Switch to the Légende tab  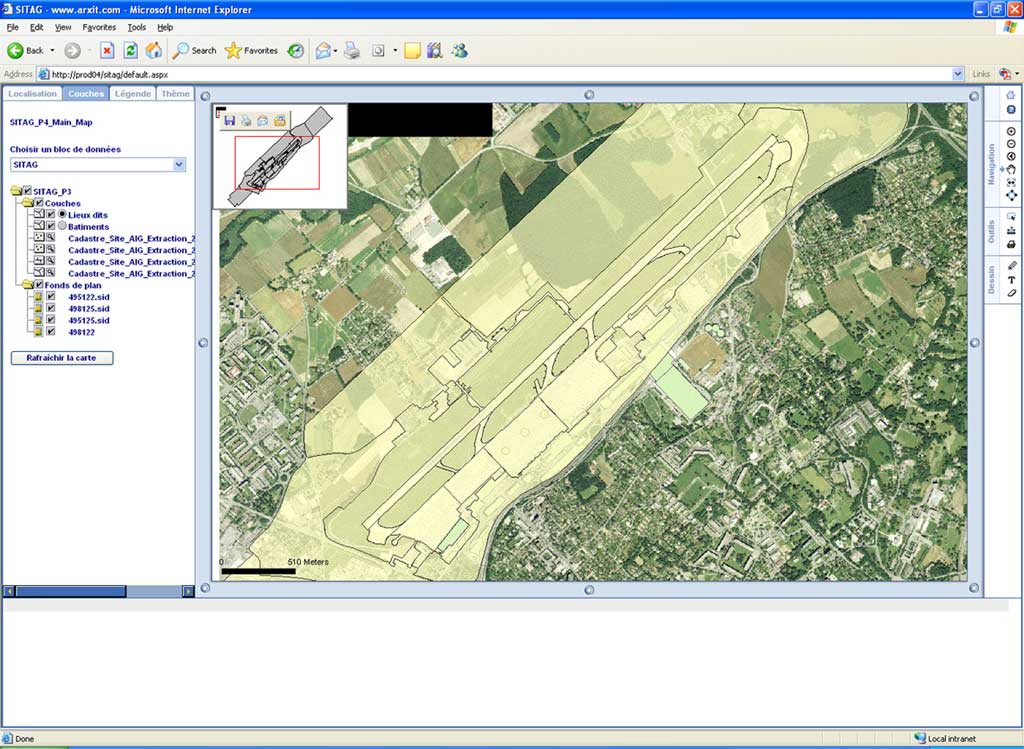click(x=132, y=94)
